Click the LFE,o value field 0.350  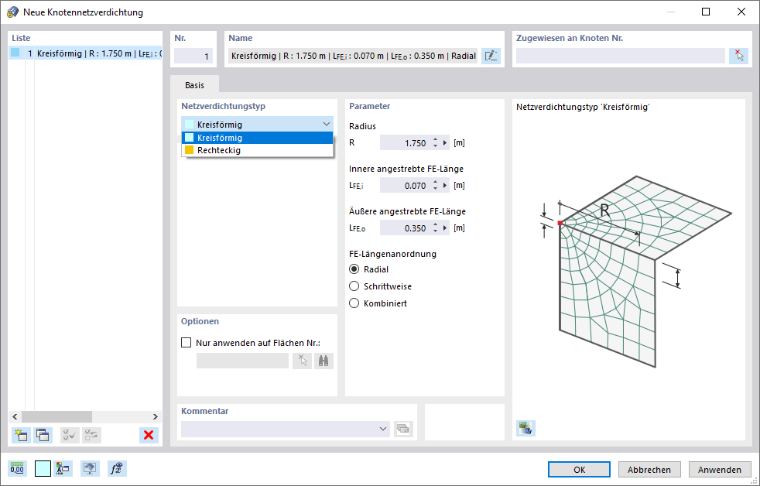(405, 228)
